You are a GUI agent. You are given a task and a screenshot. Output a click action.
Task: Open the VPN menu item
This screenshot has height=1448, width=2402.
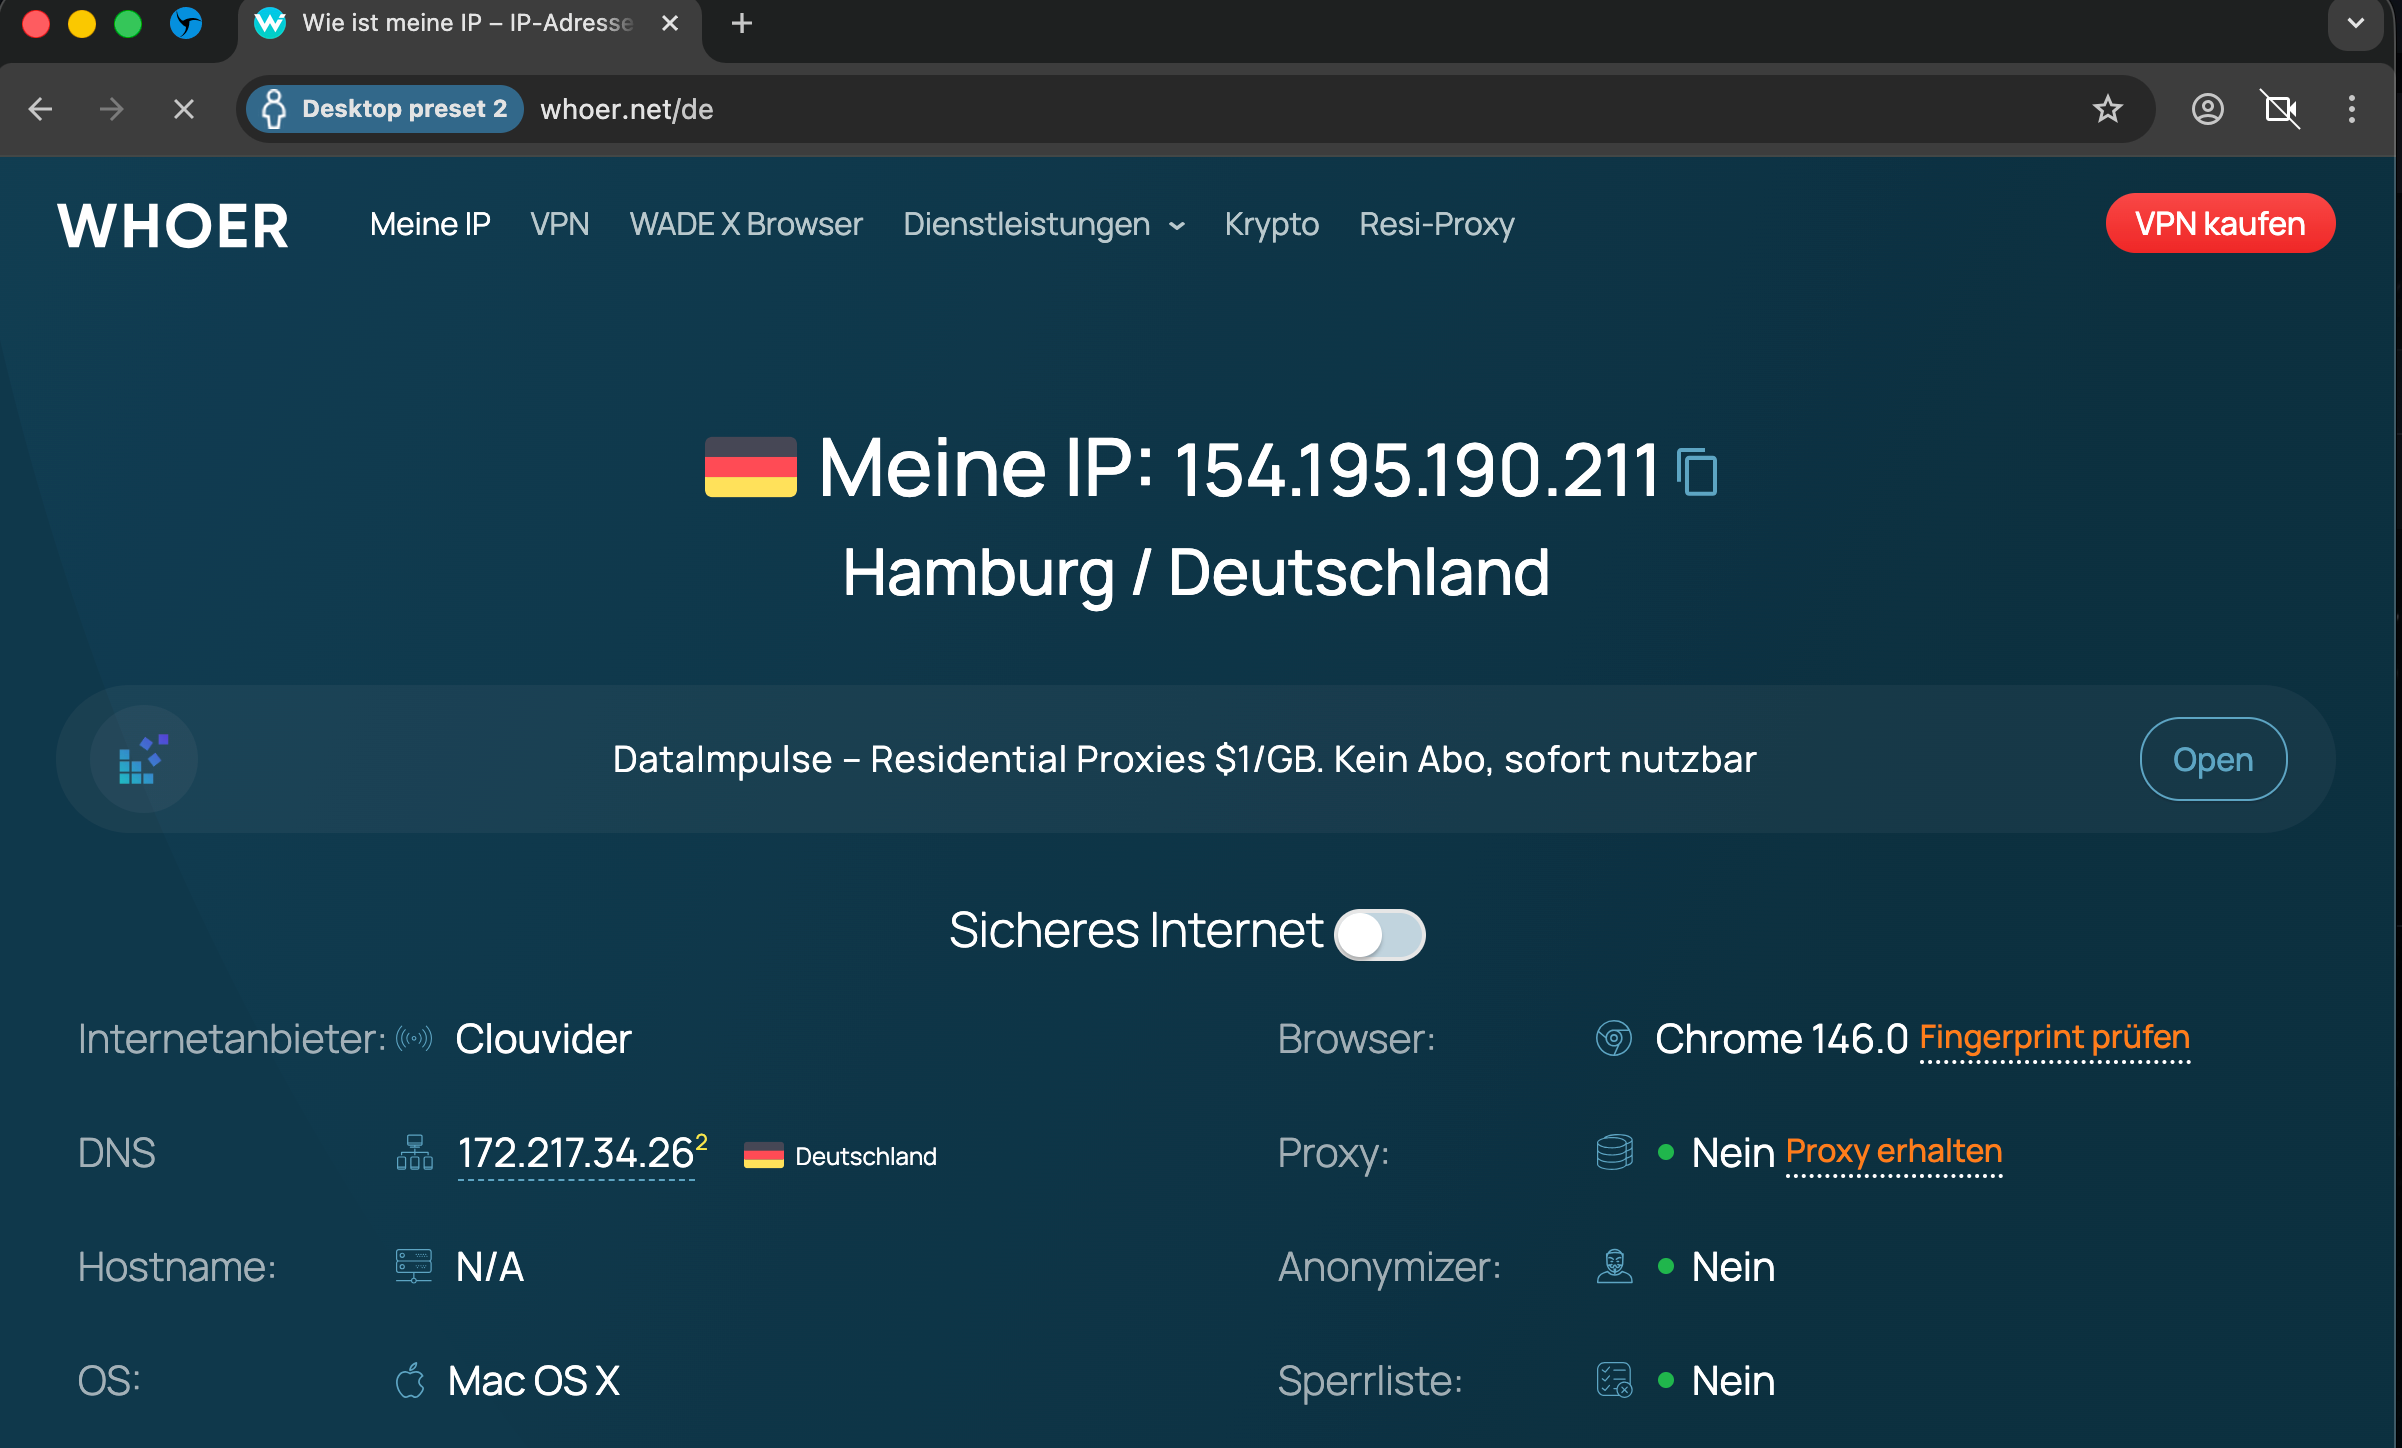559,225
